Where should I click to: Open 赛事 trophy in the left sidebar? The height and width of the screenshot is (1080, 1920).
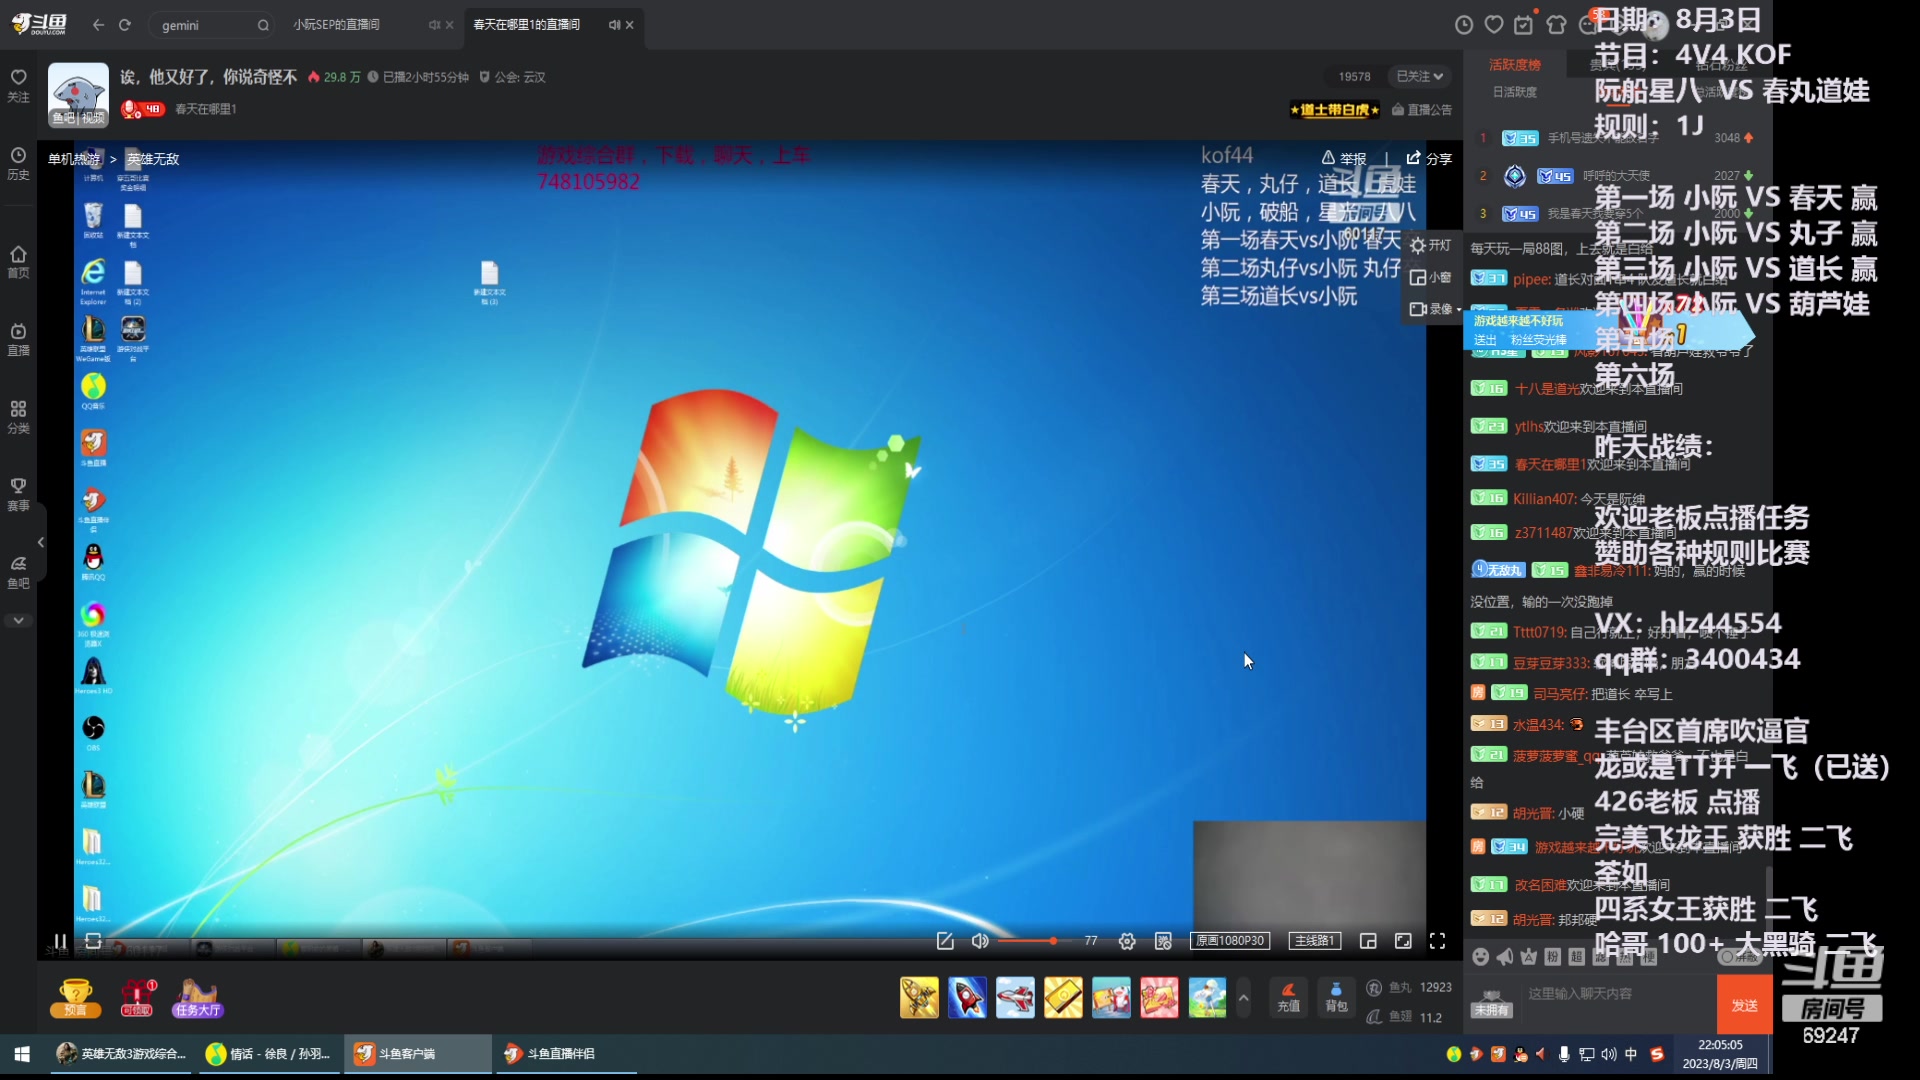point(18,494)
